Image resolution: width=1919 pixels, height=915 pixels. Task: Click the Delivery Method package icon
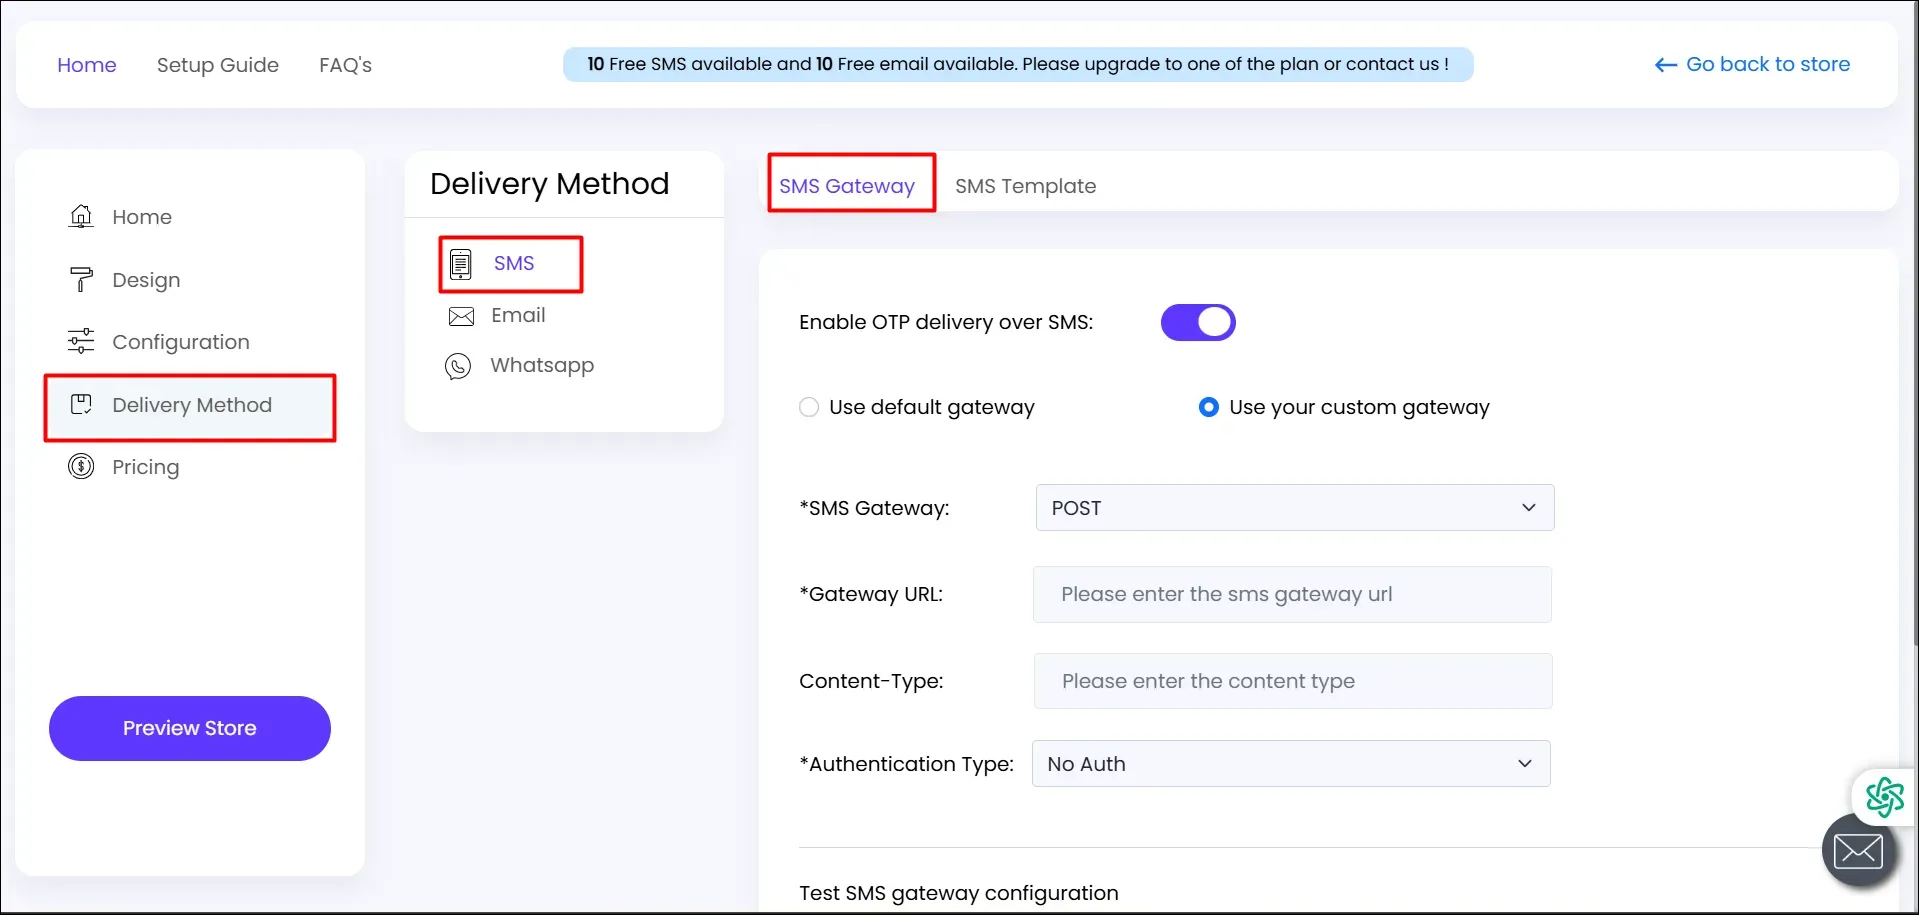81,404
